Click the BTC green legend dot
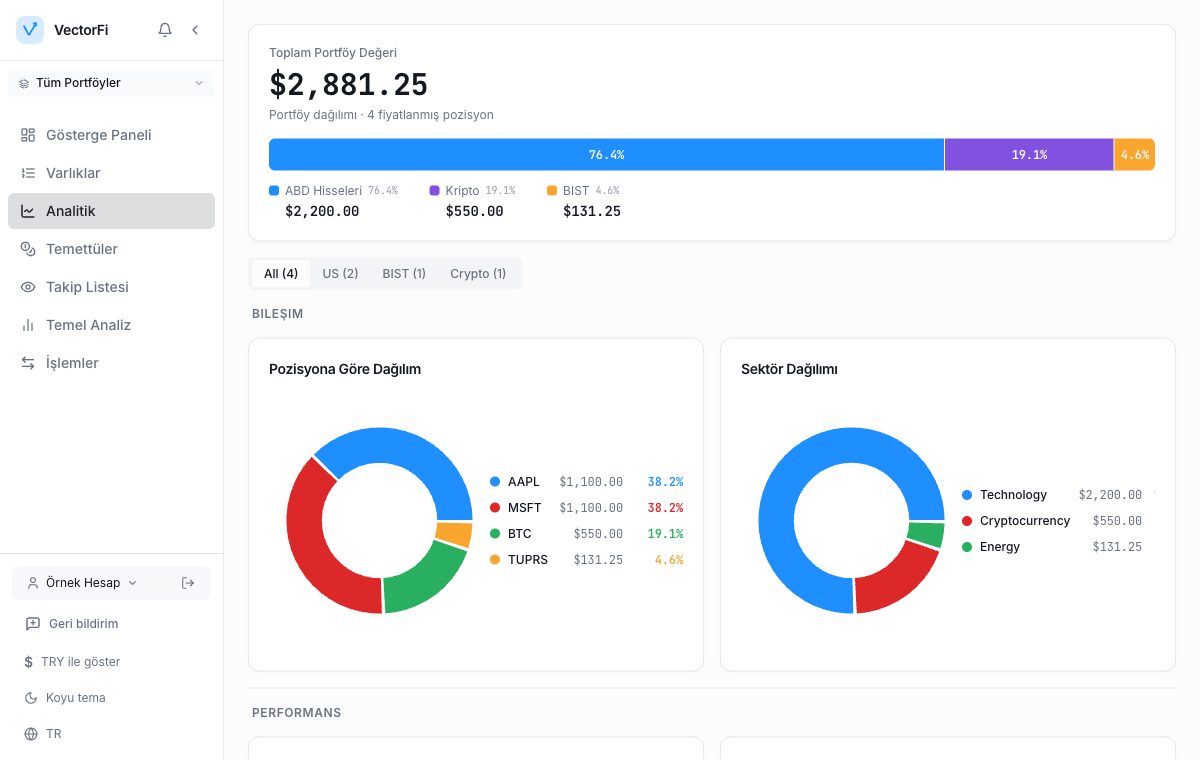The width and height of the screenshot is (1200, 760). [x=495, y=534]
